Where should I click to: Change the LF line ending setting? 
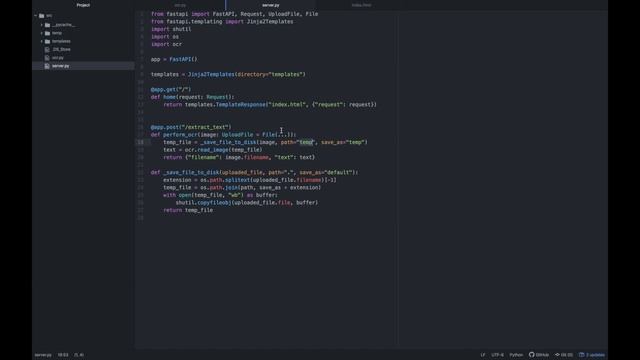(483, 355)
